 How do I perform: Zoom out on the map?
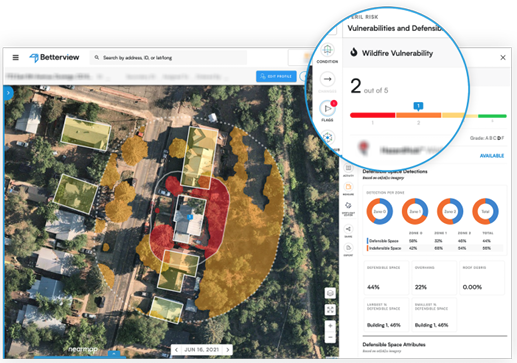click(330, 337)
